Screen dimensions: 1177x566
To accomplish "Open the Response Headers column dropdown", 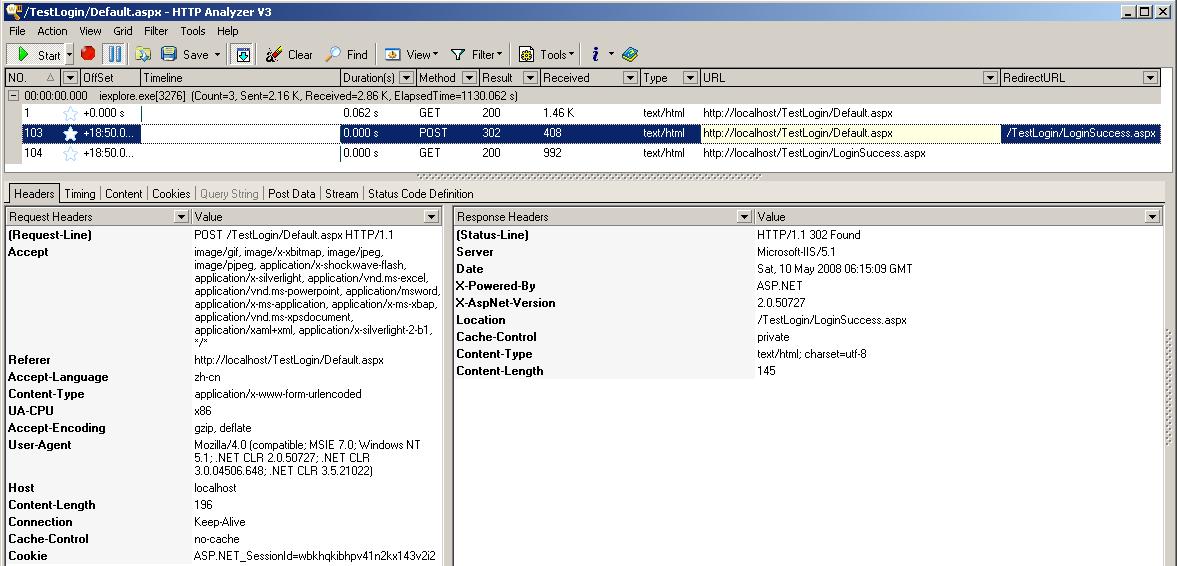I will [744, 217].
